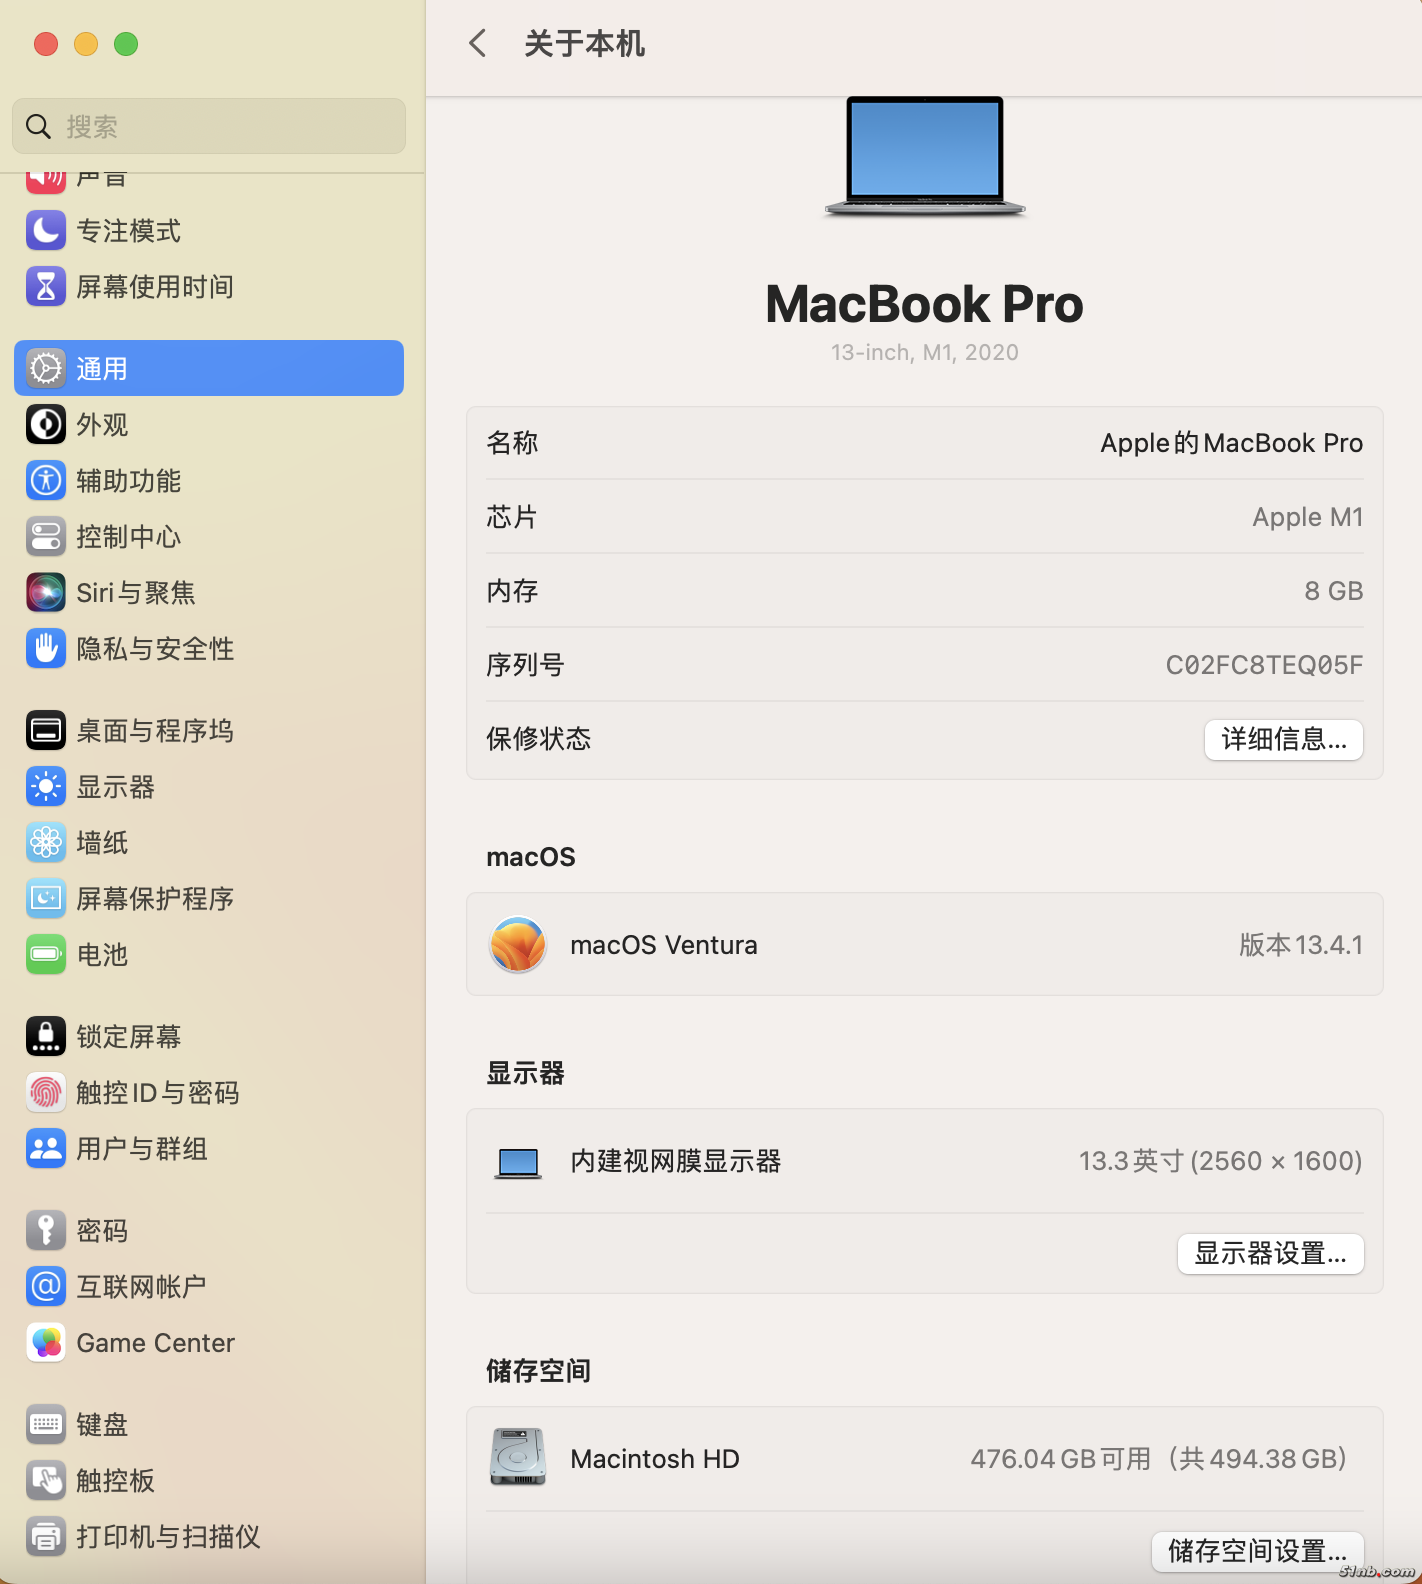Click the macOS Ventura name text

tap(664, 945)
